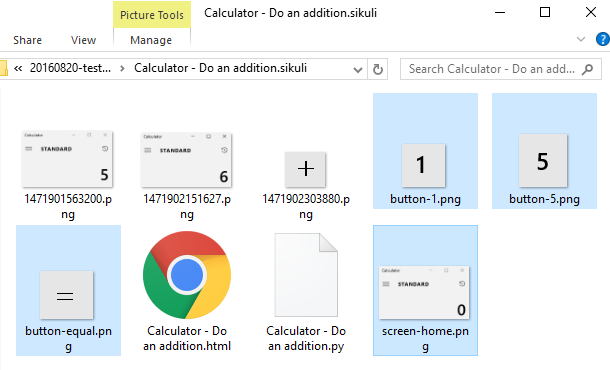The height and width of the screenshot is (370, 610).
Task: Click the button-equal.png file name
Action: tap(68, 338)
